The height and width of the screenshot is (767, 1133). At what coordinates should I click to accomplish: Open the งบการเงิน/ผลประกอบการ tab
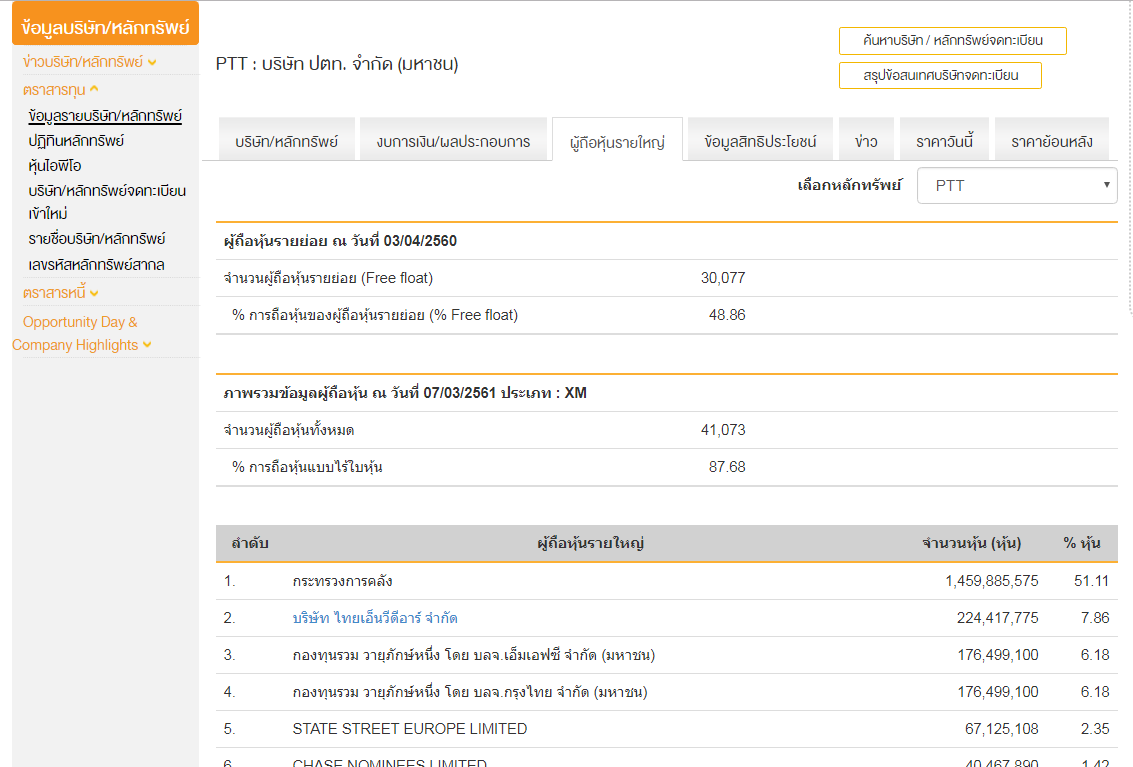point(453,141)
